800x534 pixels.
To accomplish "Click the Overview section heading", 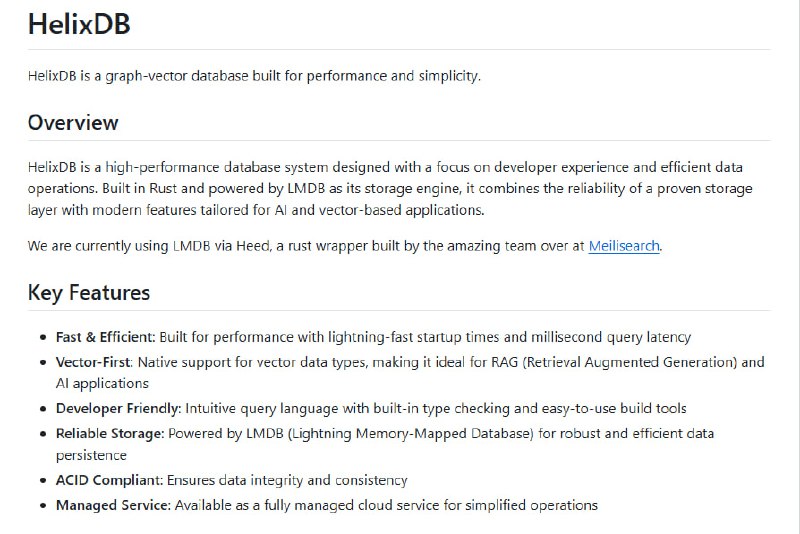I will (73, 123).
